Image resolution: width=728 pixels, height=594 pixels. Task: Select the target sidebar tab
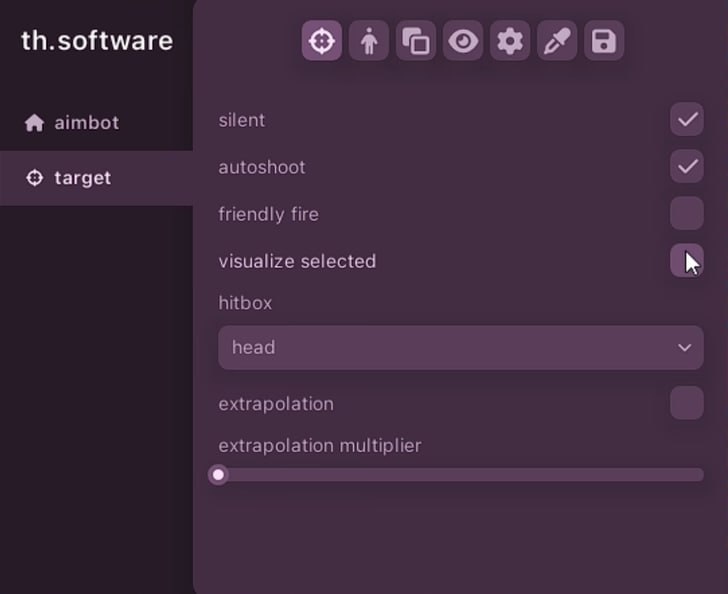(82, 178)
